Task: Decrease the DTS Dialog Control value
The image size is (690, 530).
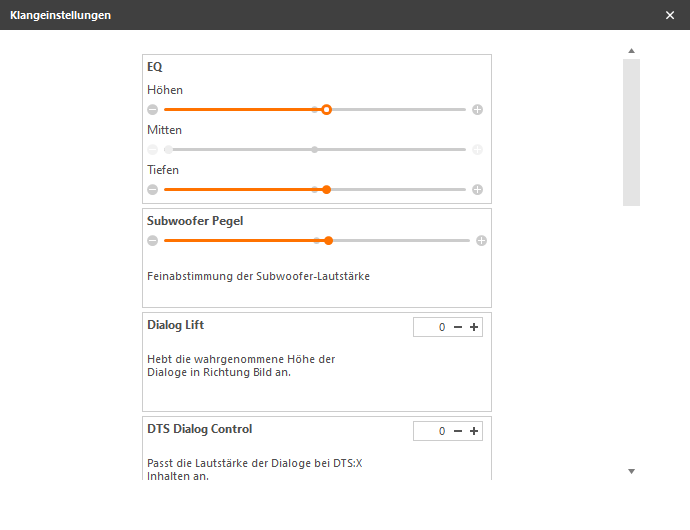Action: tap(458, 431)
